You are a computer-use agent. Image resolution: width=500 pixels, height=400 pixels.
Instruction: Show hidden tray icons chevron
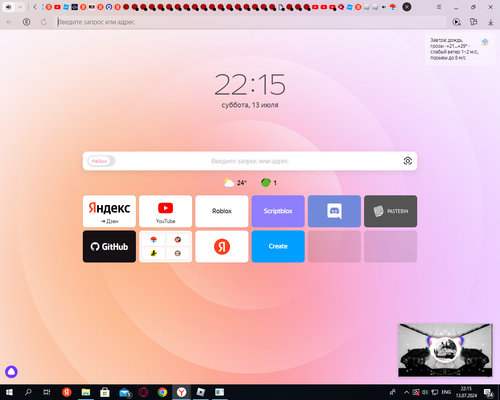tap(406, 392)
